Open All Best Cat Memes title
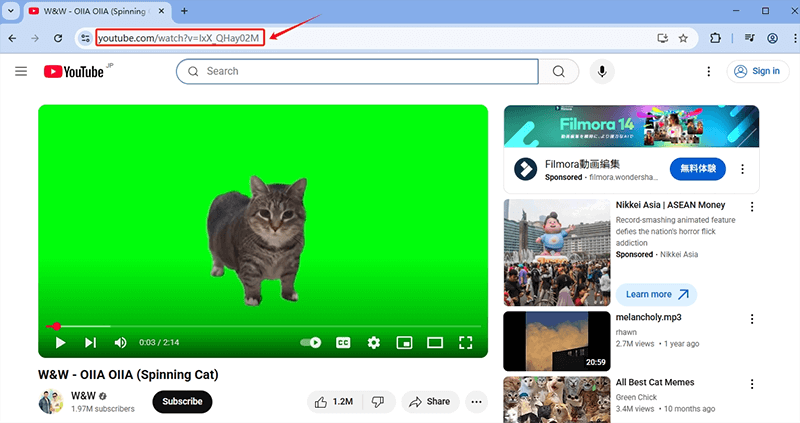This screenshot has height=423, width=800. click(x=655, y=382)
